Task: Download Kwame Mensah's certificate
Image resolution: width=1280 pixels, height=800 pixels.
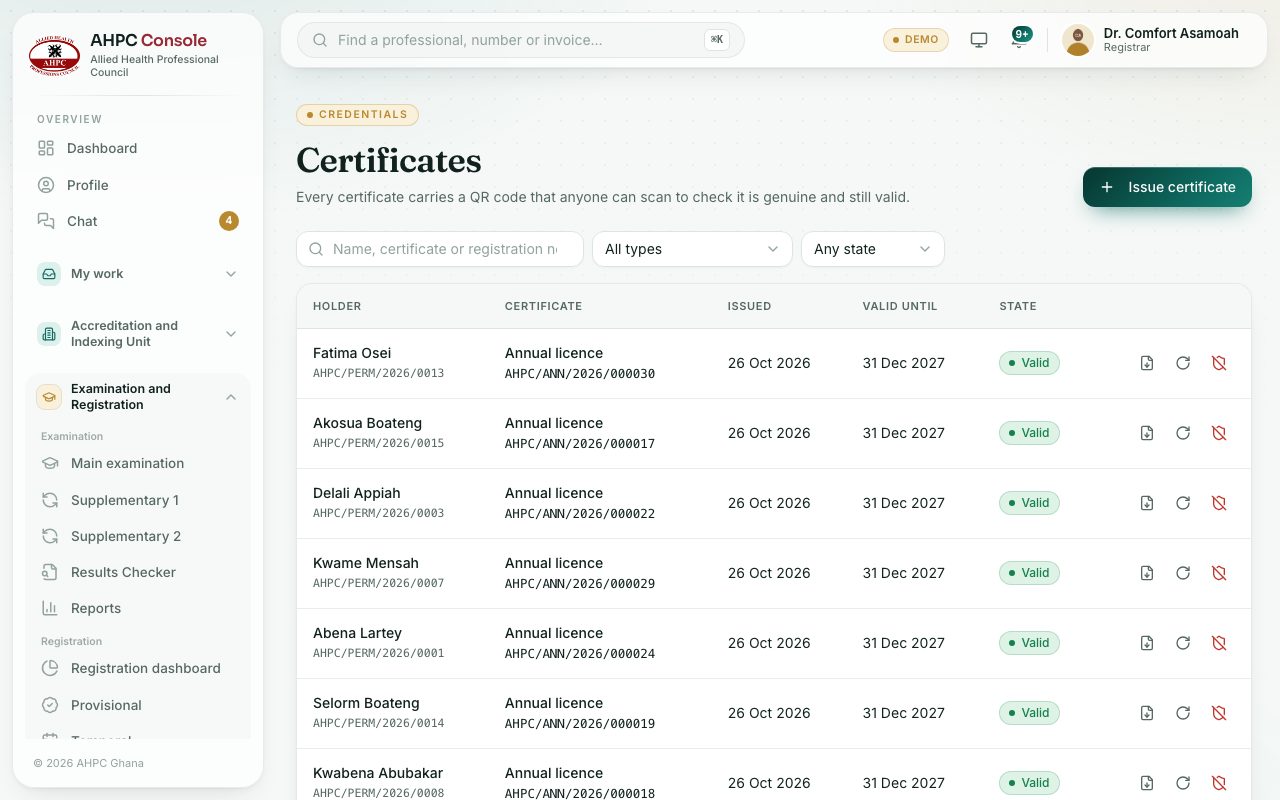Action: tap(1147, 573)
